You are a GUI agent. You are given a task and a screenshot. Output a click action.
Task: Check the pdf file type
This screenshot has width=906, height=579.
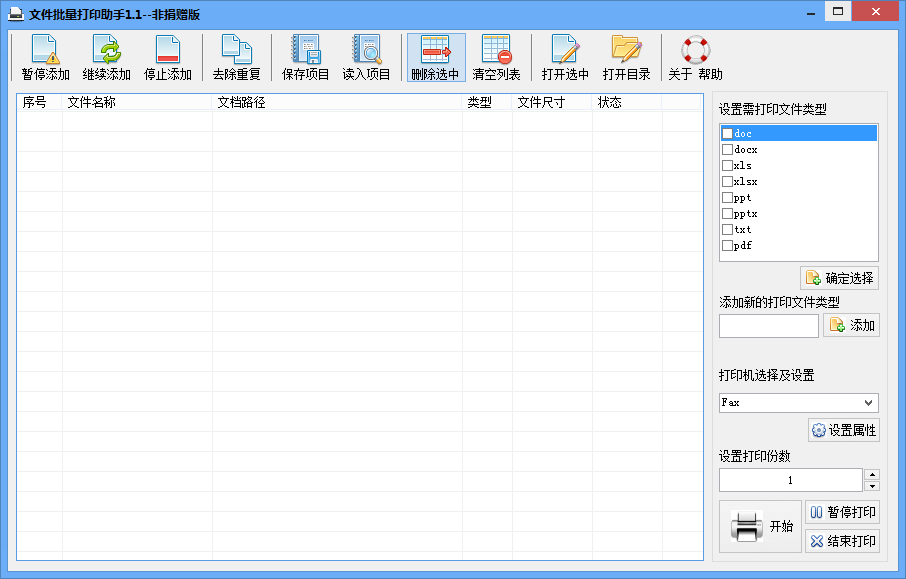(727, 246)
